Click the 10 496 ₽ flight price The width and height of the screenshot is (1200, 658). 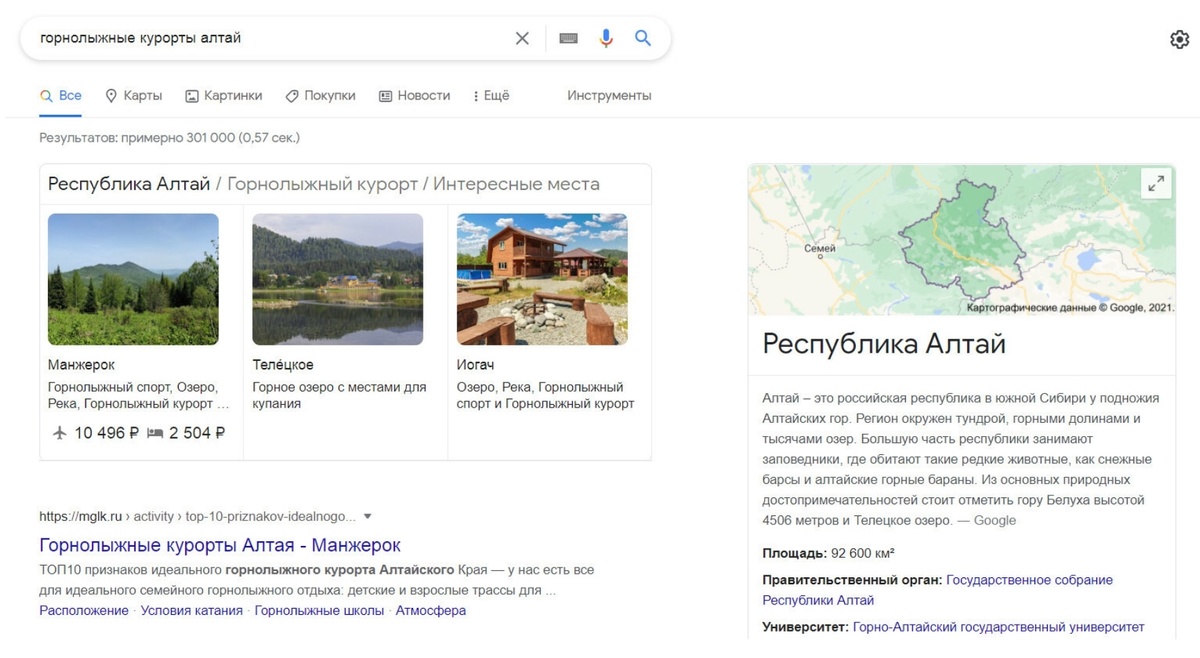coord(107,433)
